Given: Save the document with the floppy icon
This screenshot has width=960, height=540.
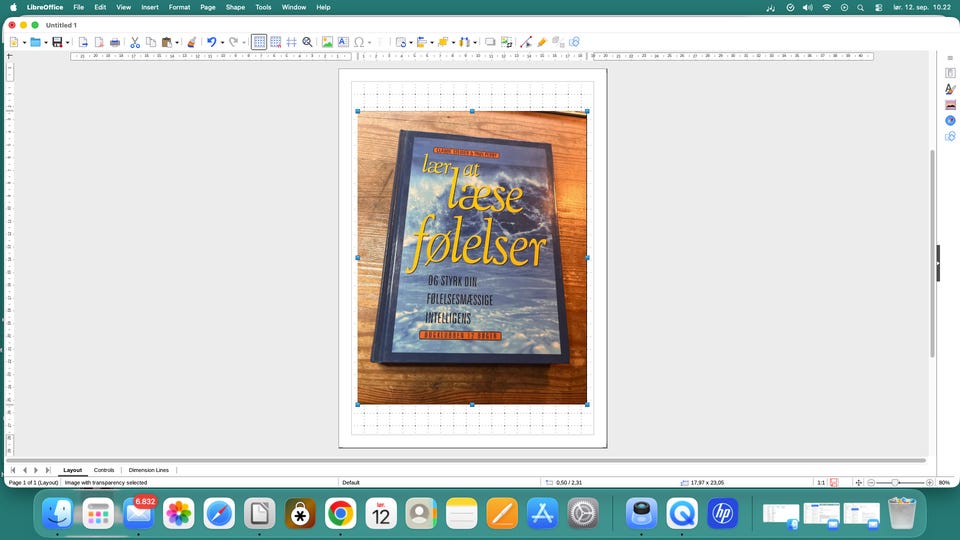Looking at the screenshot, I should pyautogui.click(x=58, y=42).
